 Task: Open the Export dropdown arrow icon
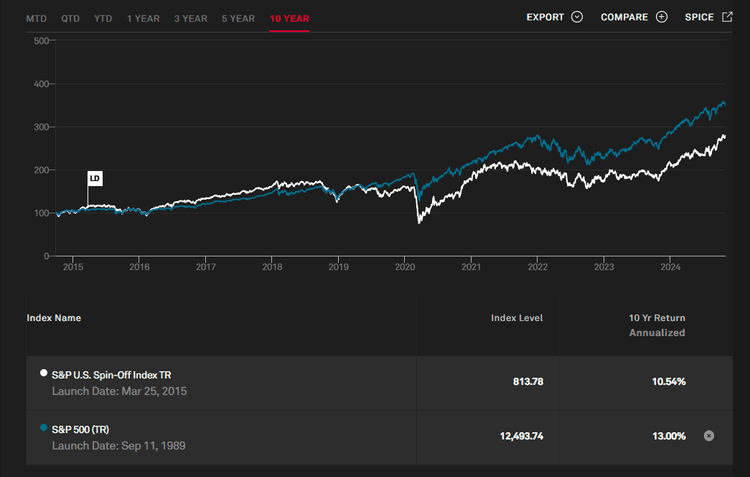point(577,17)
